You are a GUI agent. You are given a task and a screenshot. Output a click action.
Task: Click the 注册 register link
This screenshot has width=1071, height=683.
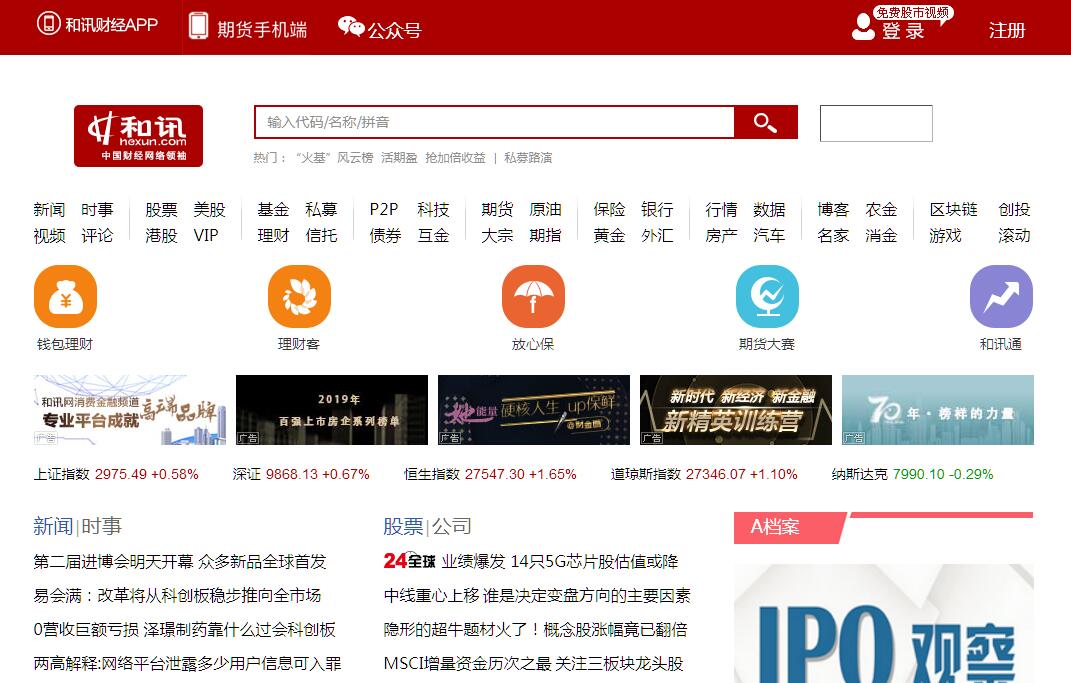pos(1007,31)
